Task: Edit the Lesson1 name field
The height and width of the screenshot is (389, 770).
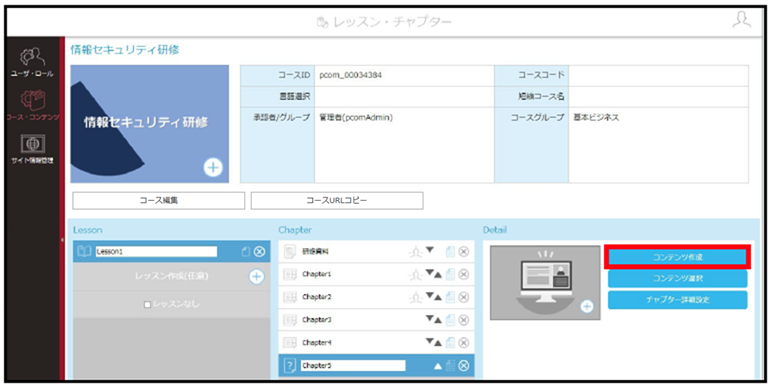Action: (x=156, y=252)
